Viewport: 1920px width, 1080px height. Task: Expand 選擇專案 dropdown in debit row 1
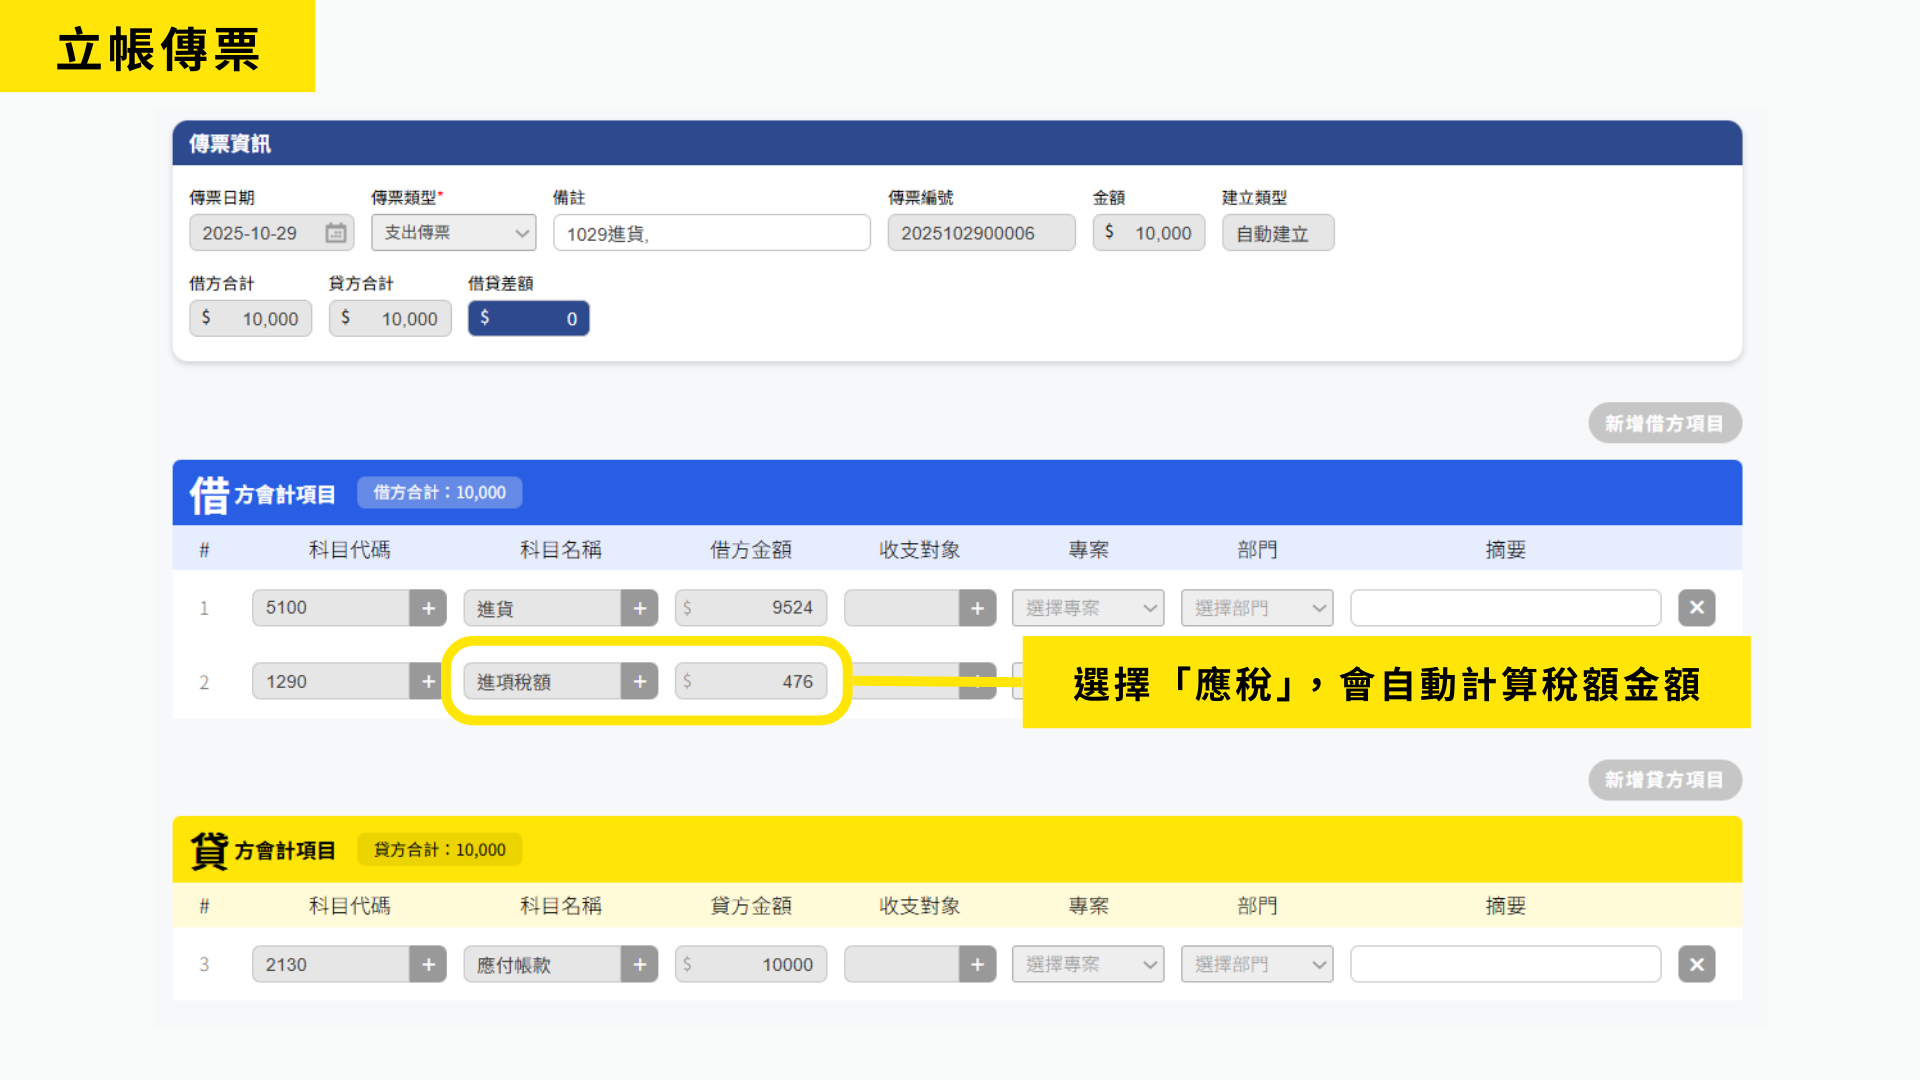coord(1088,608)
